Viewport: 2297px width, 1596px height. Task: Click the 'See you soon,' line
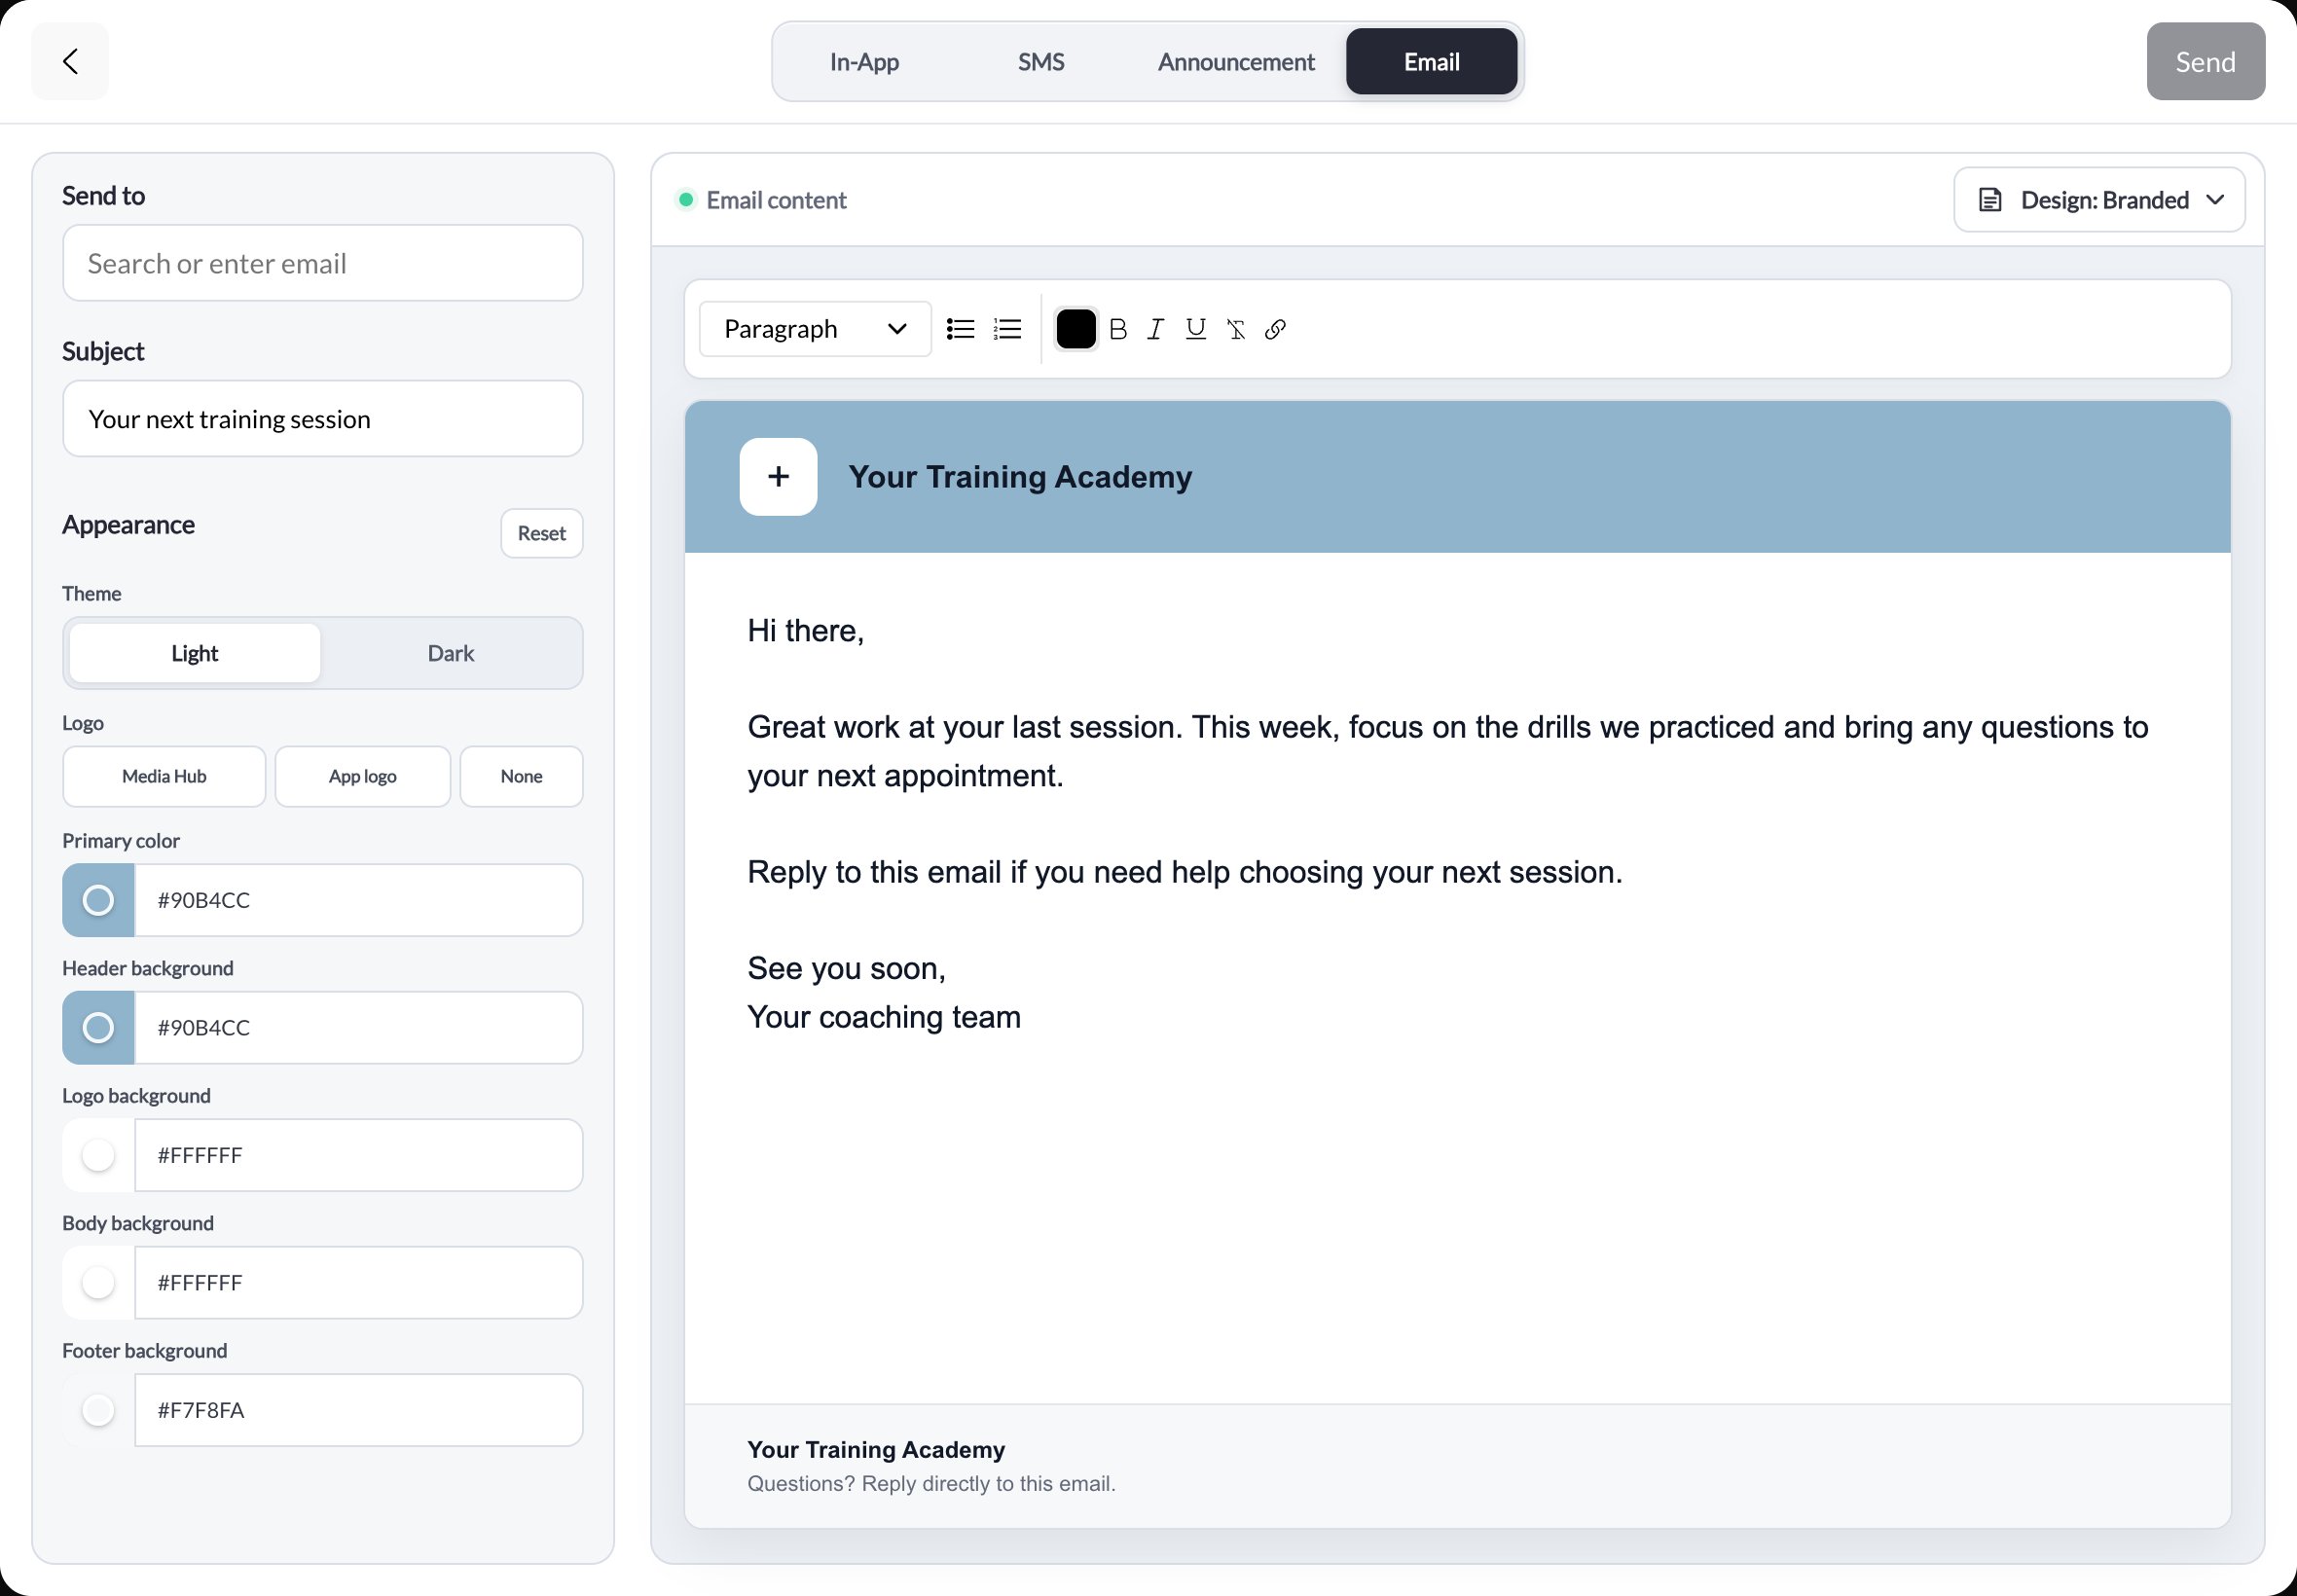846,968
